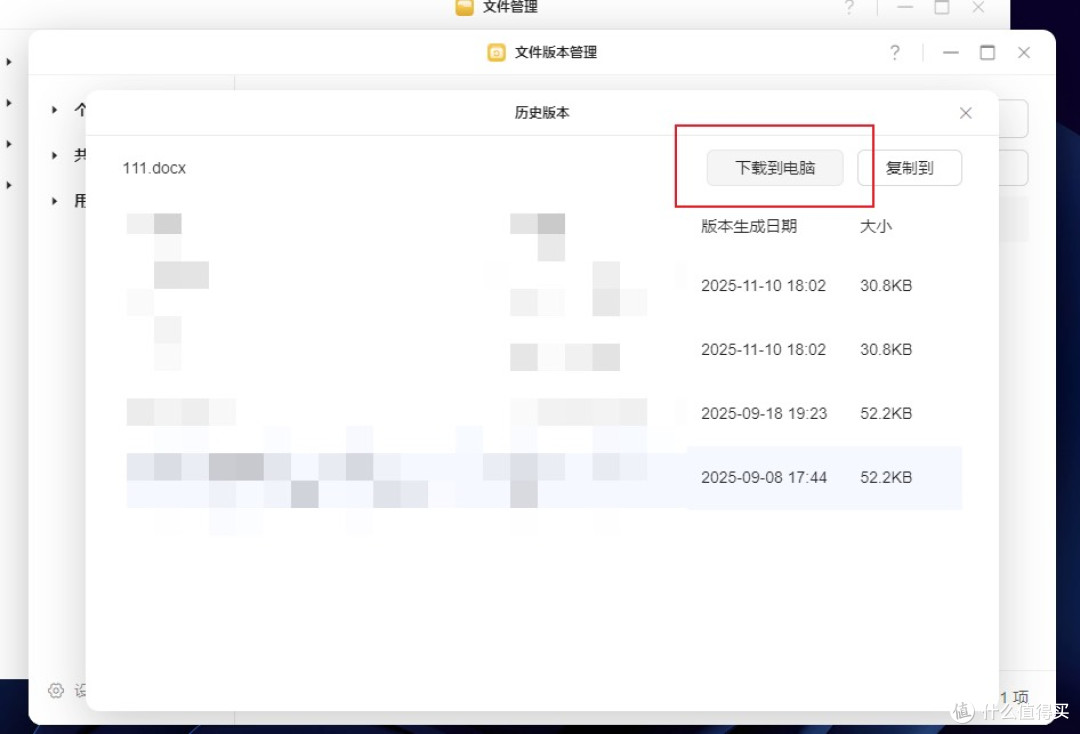Expand third tree item in 文件版本管理 sidebar
Viewport: 1080px width, 734px height.
tap(54, 201)
